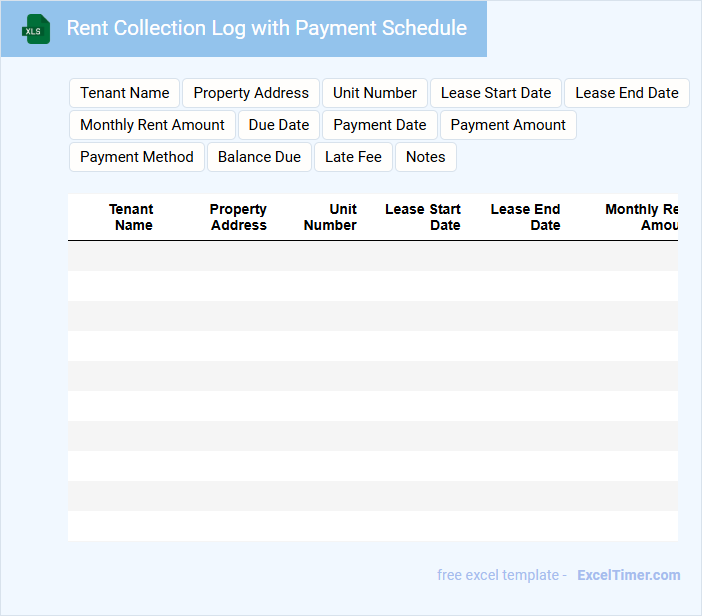Open the ExcelTimer.com link
This screenshot has height=616, width=702.
[x=628, y=575]
